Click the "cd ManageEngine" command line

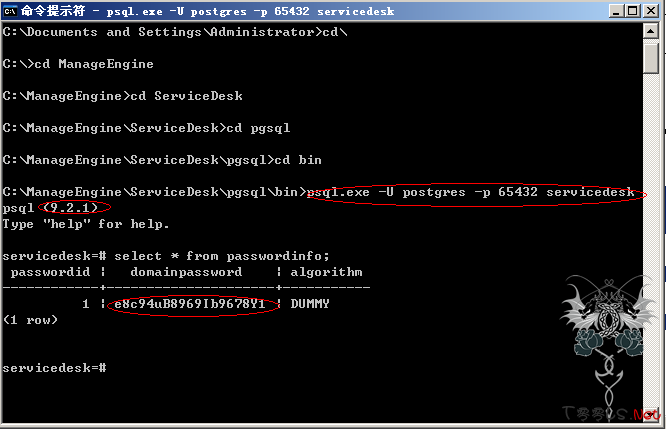[x=78, y=64]
